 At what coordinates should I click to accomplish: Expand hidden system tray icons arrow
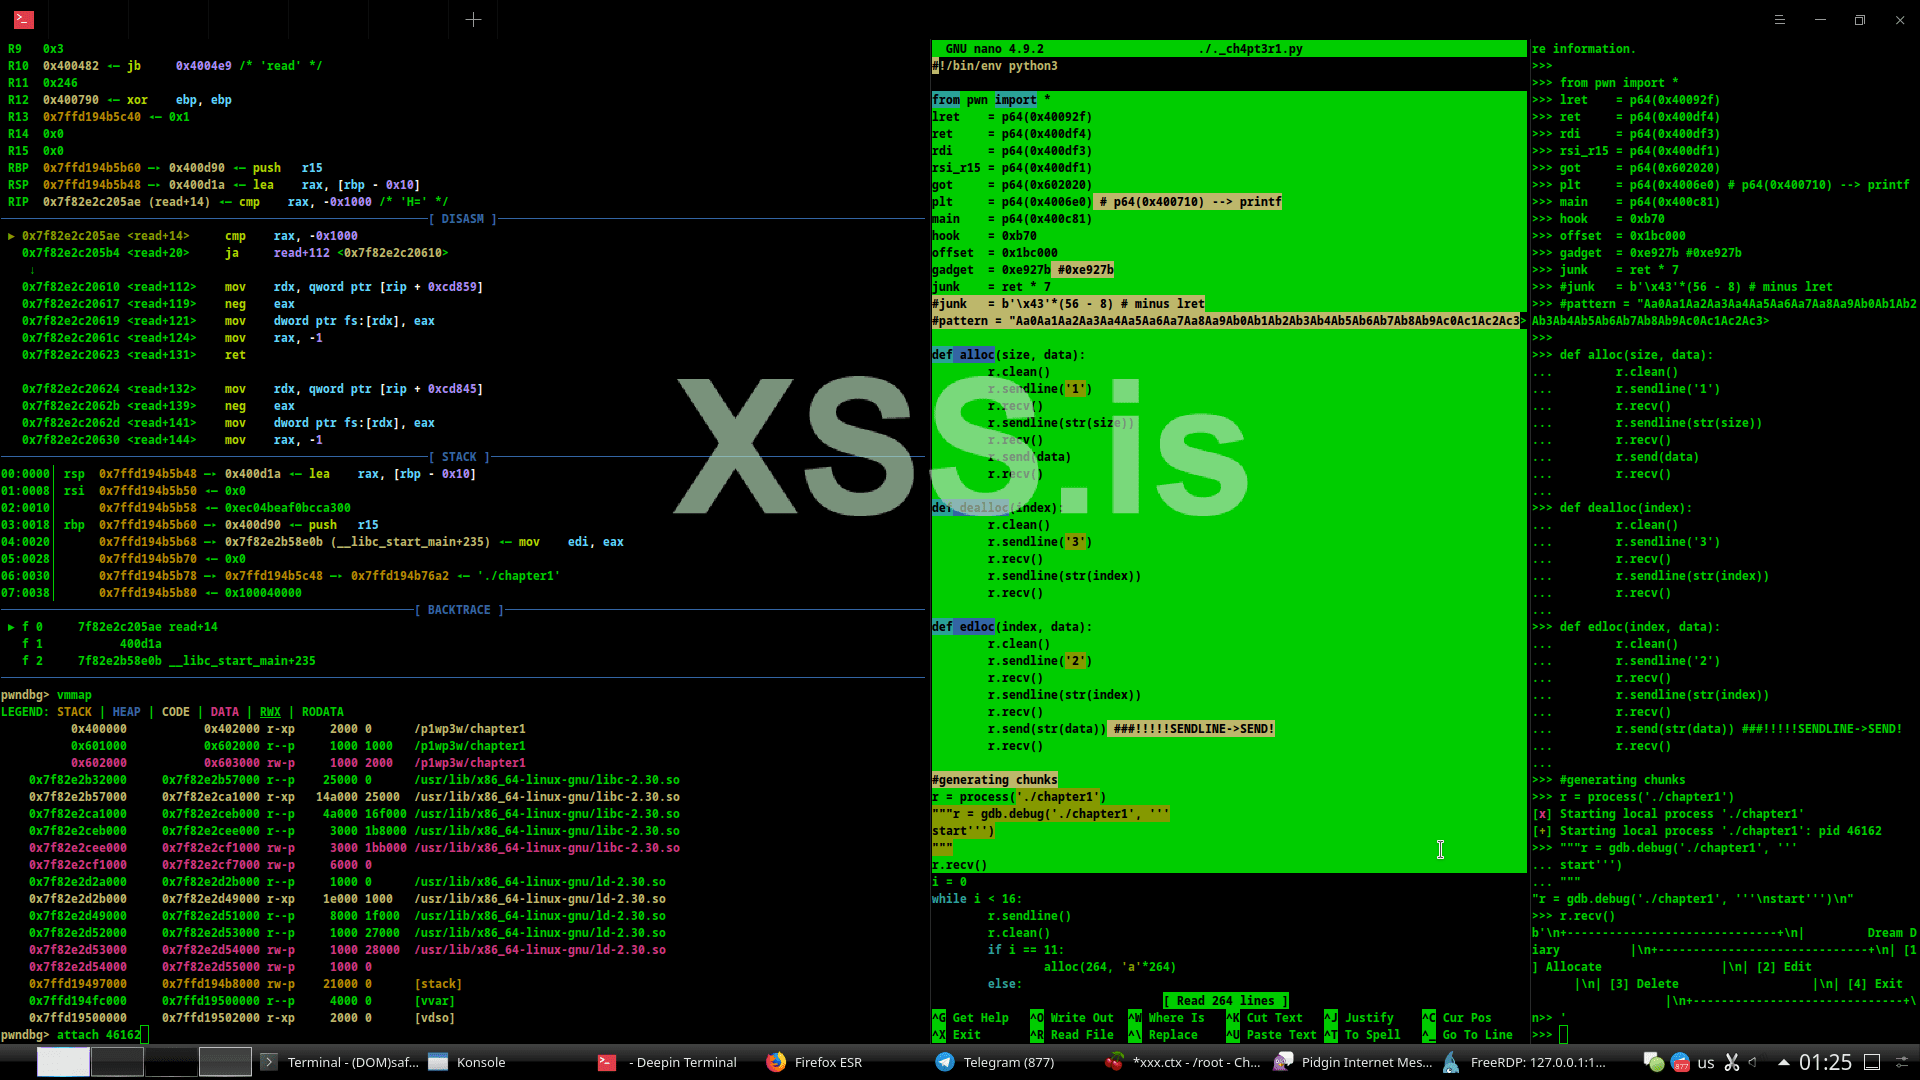(1783, 1062)
